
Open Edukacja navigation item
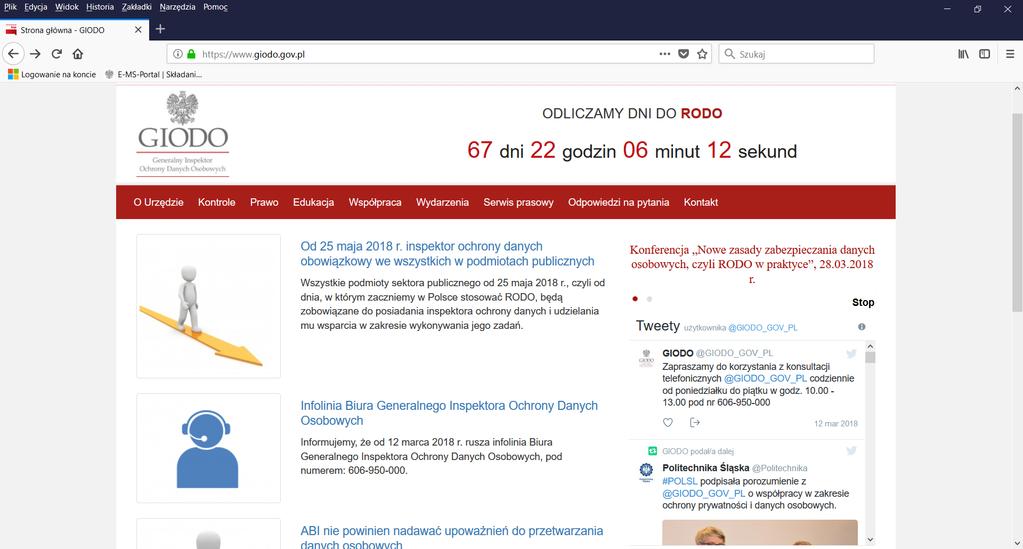pyautogui.click(x=313, y=202)
